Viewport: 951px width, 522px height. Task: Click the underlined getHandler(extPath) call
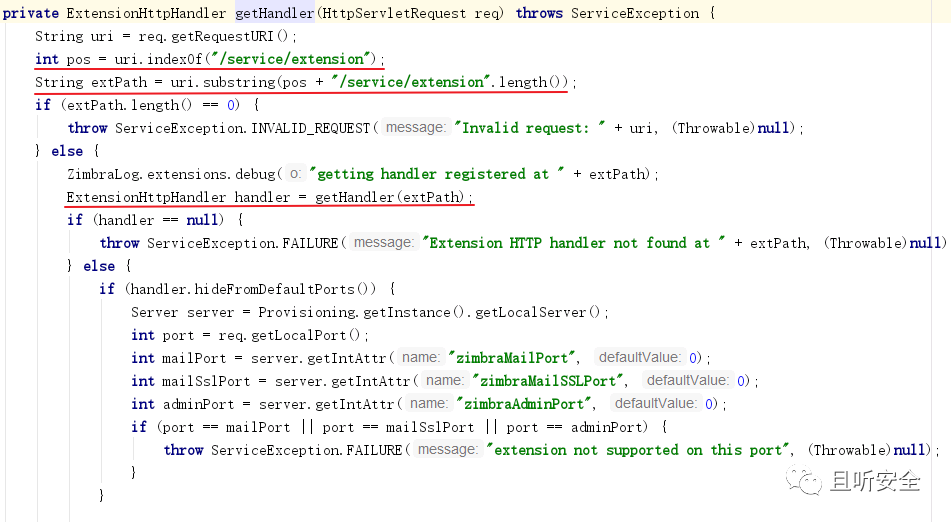pos(389,197)
